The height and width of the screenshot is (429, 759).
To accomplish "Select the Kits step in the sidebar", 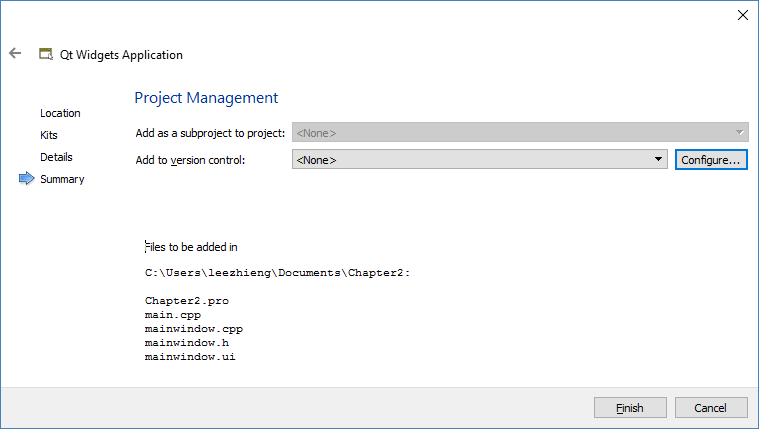I will (49, 135).
